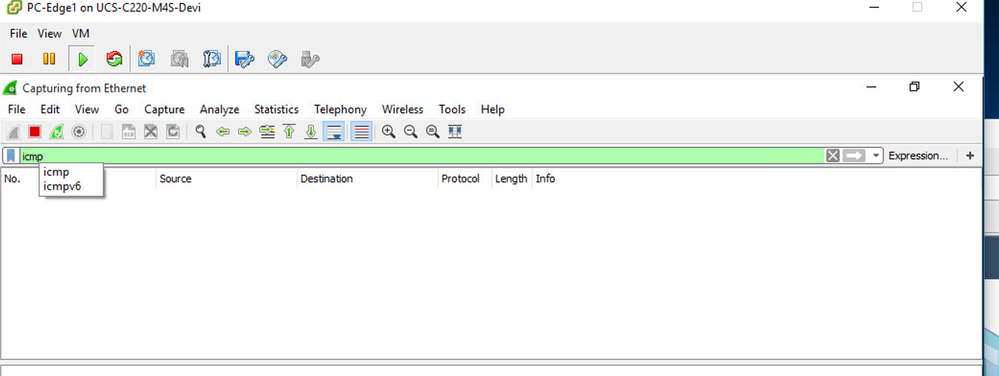This screenshot has width=999, height=376.
Task: Open Wireshark File menu
Action: [x=17, y=109]
